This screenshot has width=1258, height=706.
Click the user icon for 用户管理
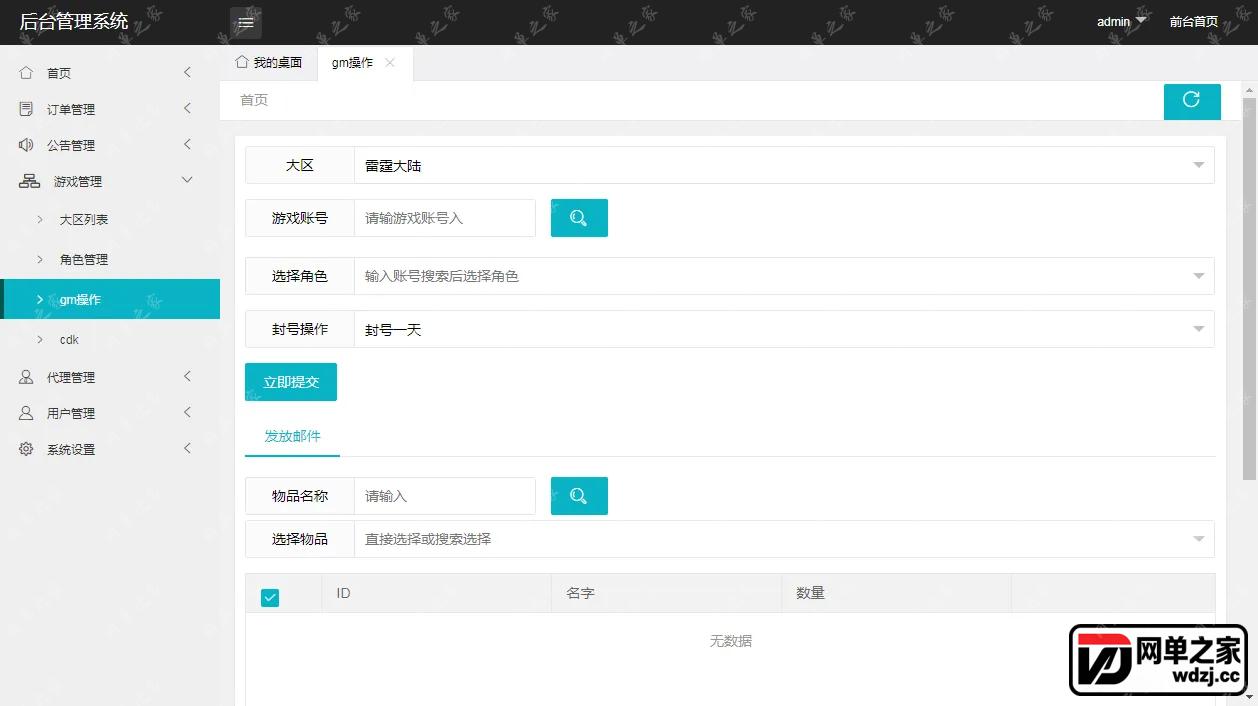[x=26, y=413]
